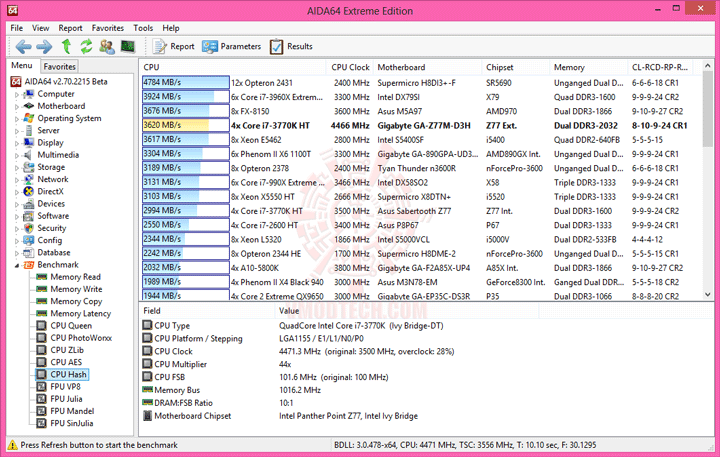This screenshot has width=720, height=457.
Task: Expand the Software tree node arrow
Action: pos(17,216)
